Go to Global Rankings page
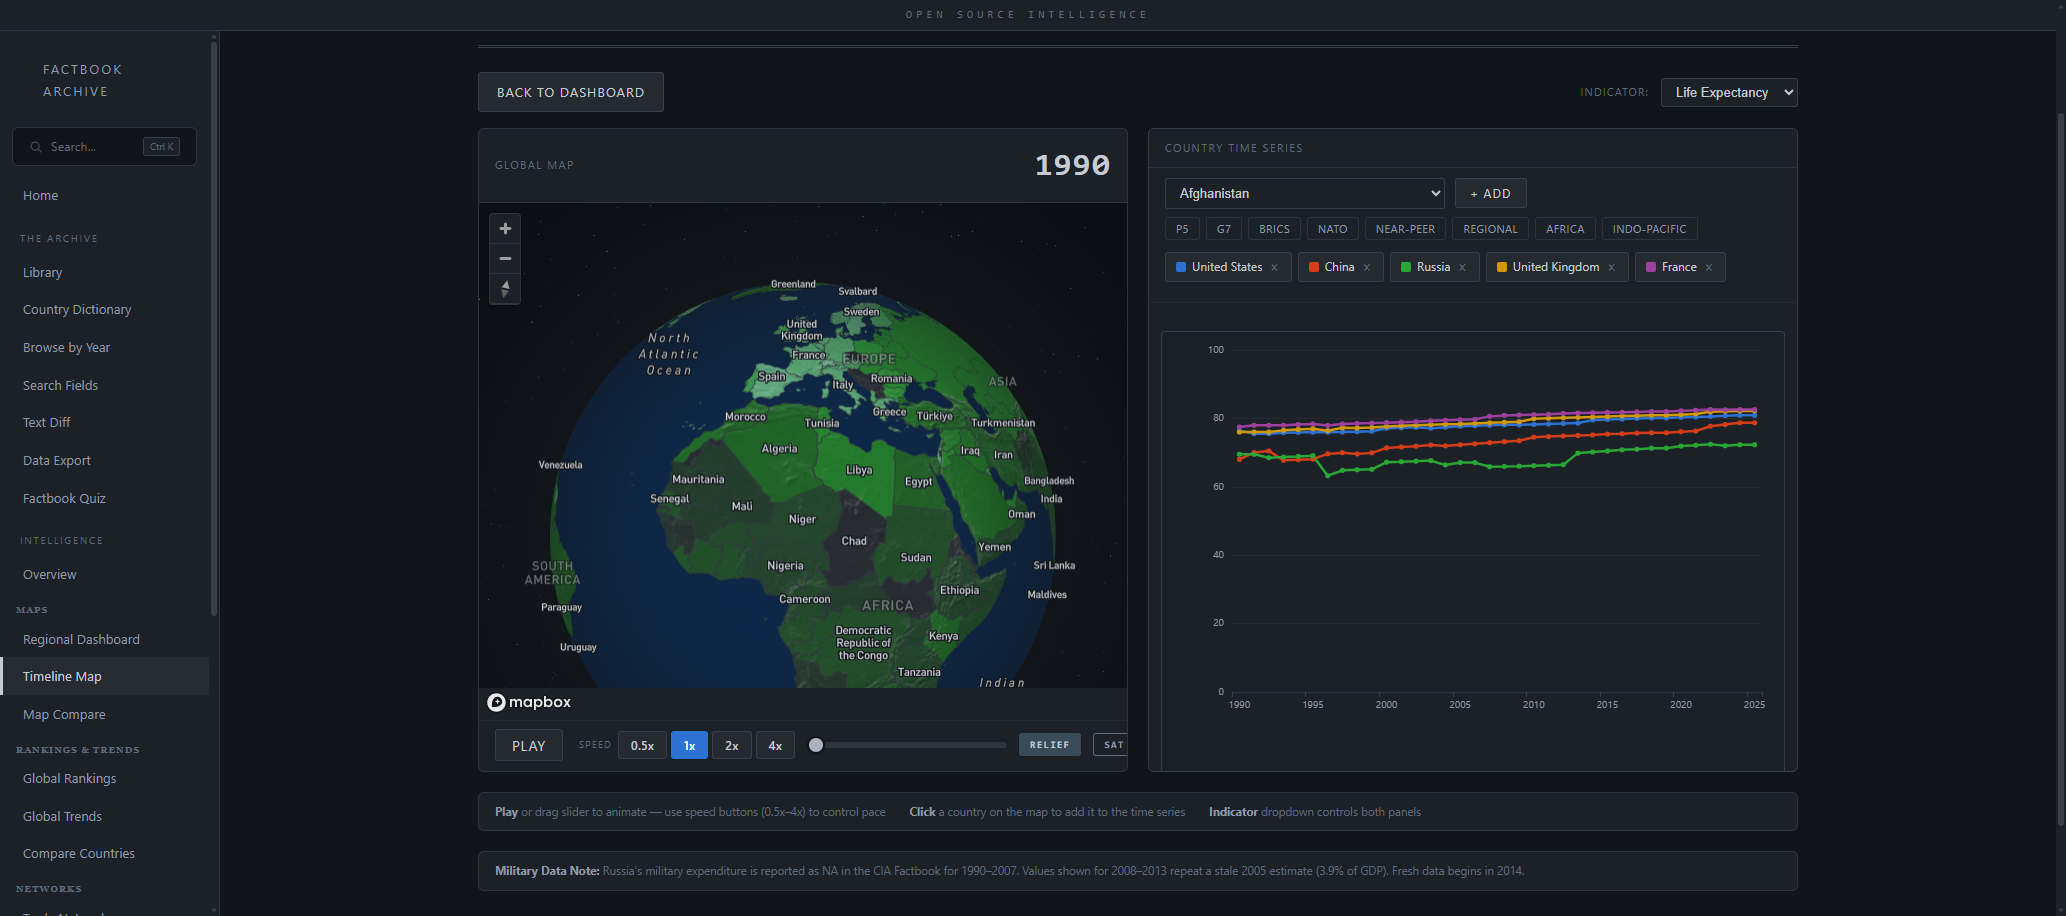Screen dimensions: 2066x916 [70, 779]
